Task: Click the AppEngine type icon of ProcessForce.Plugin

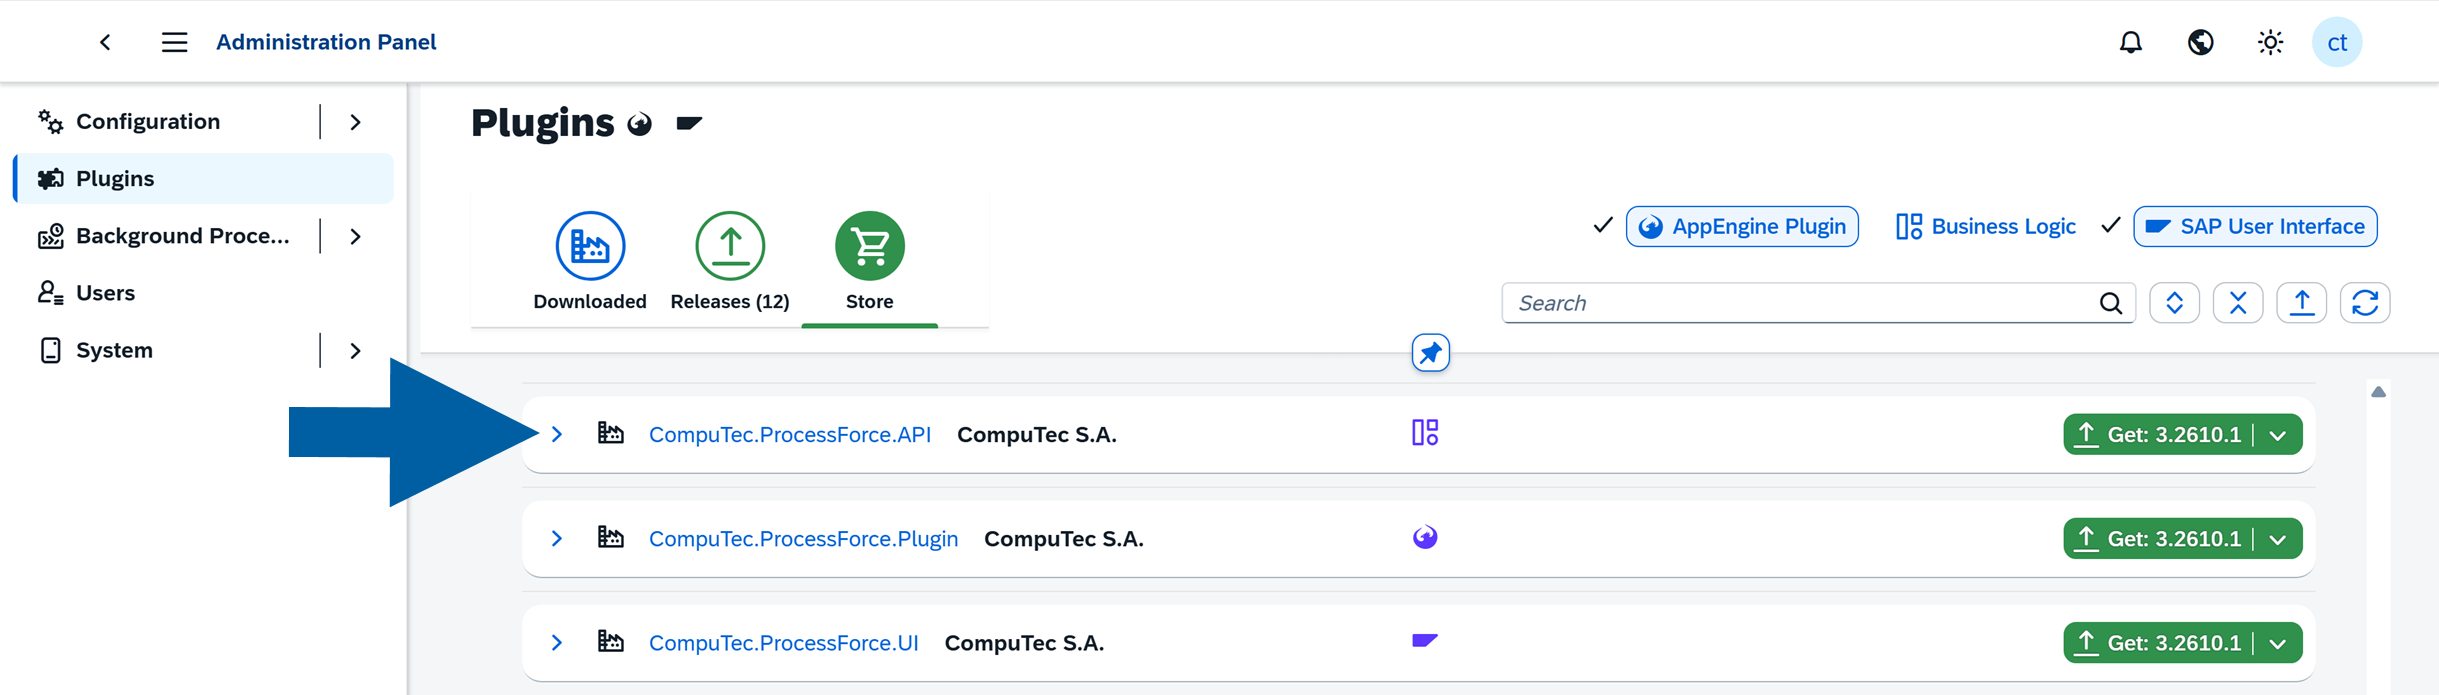Action: (1425, 538)
